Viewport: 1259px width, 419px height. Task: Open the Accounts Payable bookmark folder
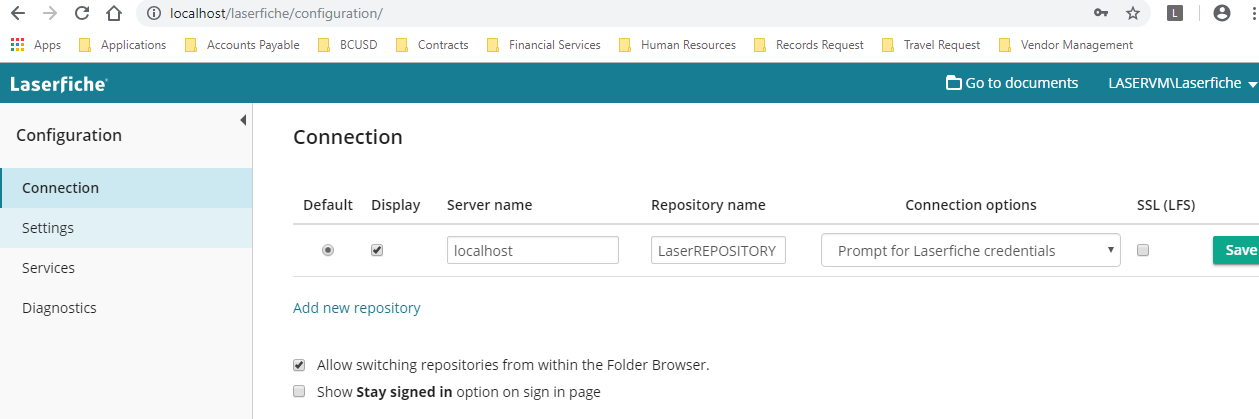(x=243, y=45)
